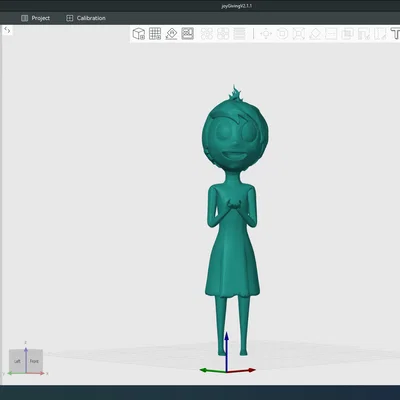Click the Add plate grid icon
Image resolution: width=400 pixels, height=400 pixels.
[155, 34]
